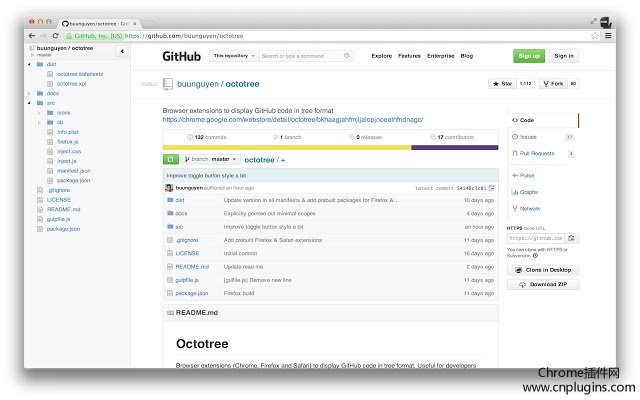Open the Explore menu link
The height and width of the screenshot is (400, 640).
382,56
